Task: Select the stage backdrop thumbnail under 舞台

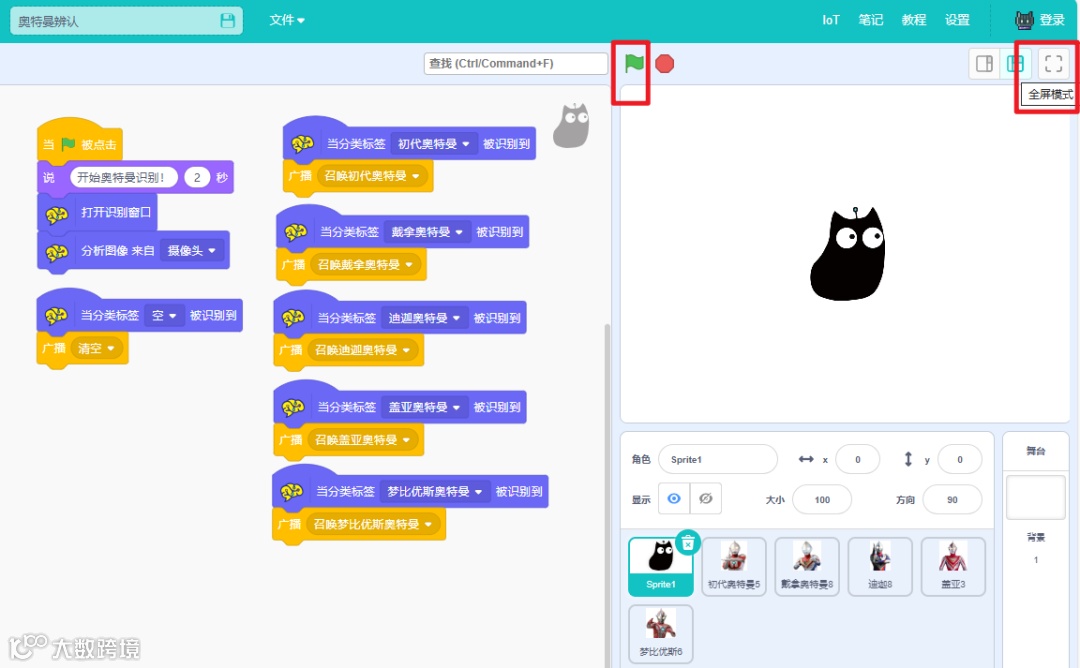Action: click(x=1036, y=497)
